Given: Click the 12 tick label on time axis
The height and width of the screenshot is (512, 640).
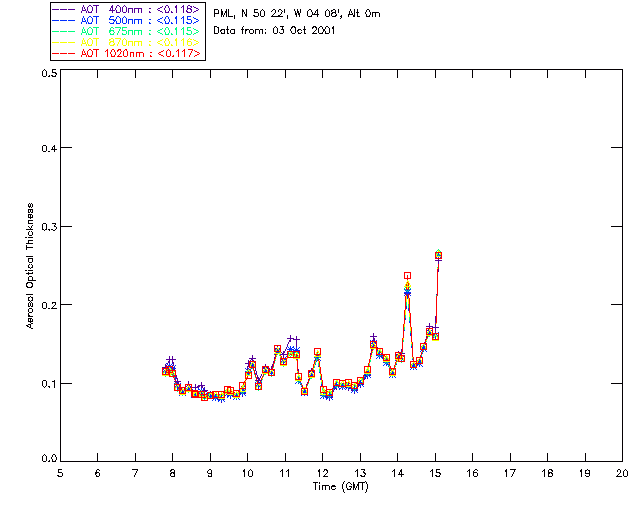Looking at the screenshot, I should (322, 473).
